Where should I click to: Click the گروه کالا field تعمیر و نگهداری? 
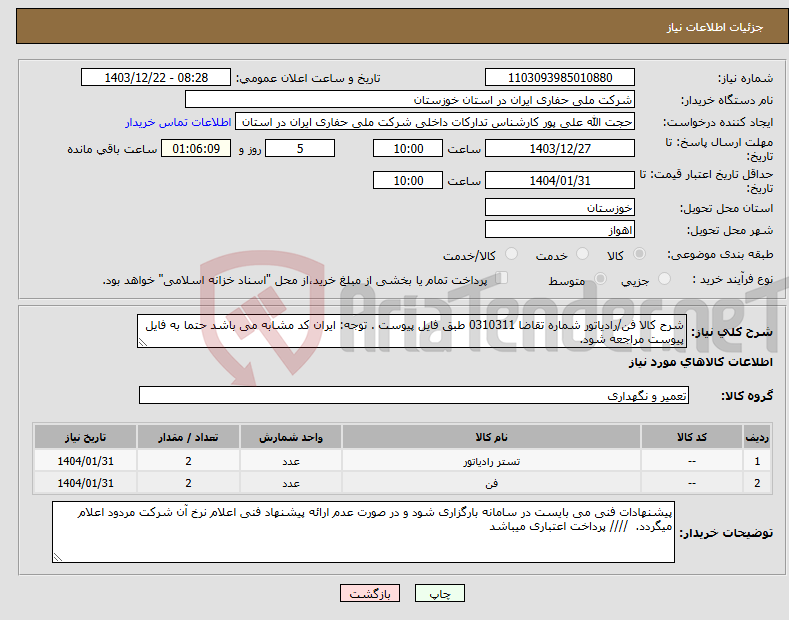pyautogui.click(x=414, y=396)
